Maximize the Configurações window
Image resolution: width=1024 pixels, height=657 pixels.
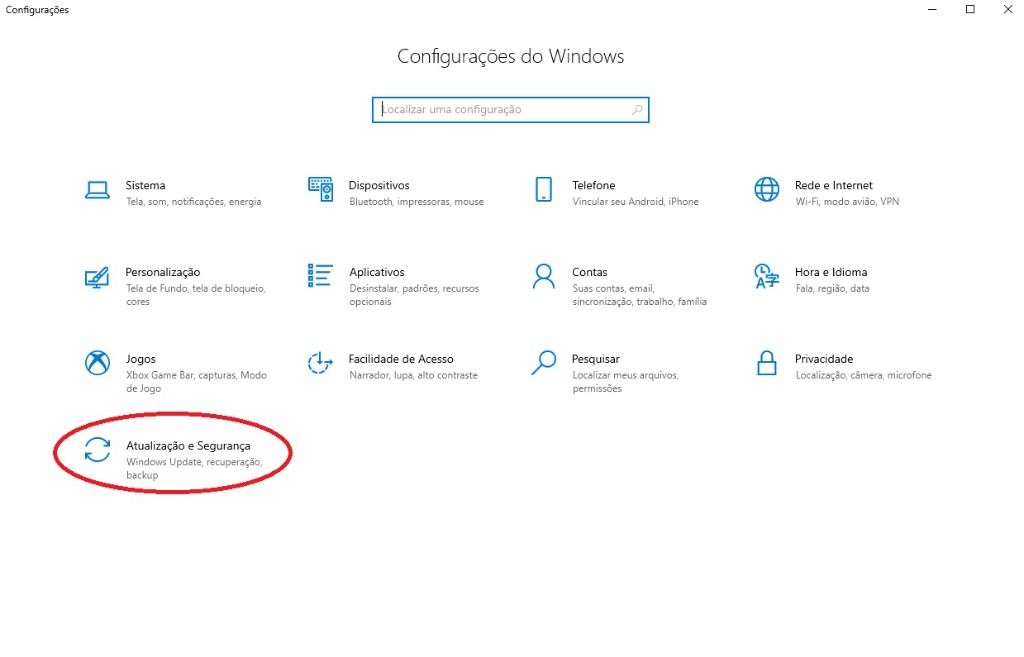969,10
